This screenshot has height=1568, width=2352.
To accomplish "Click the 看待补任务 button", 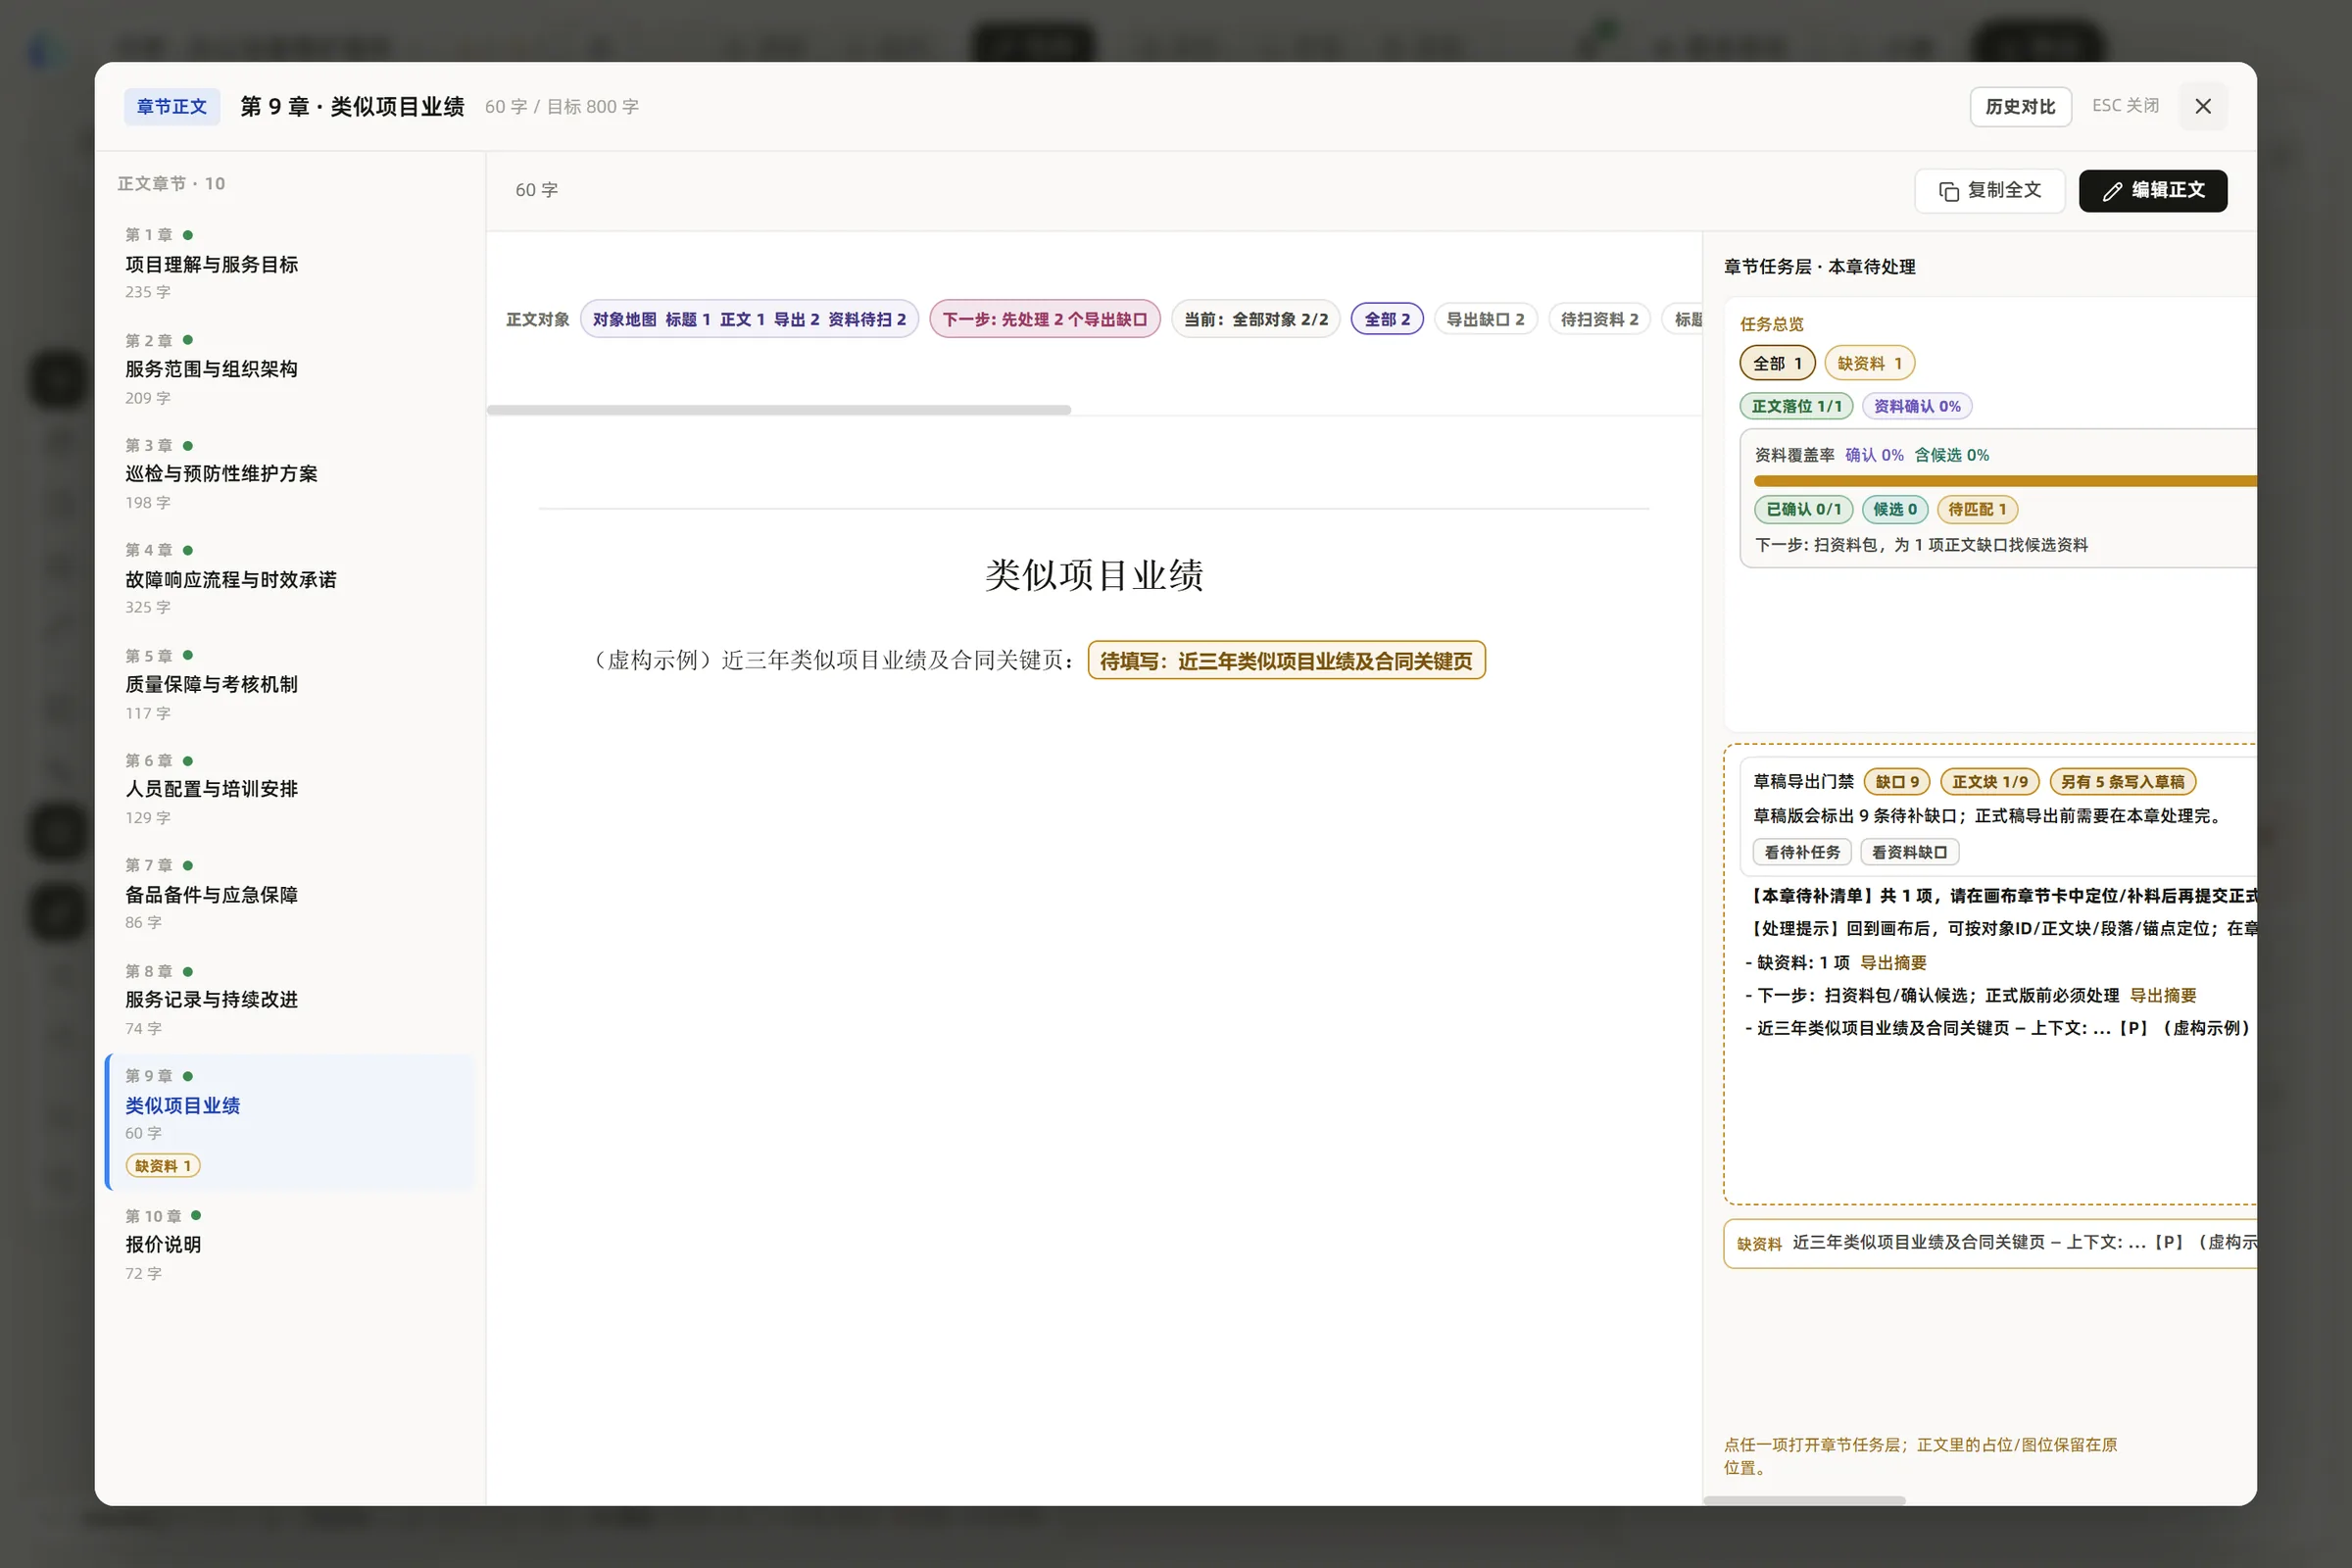I will pos(1802,852).
